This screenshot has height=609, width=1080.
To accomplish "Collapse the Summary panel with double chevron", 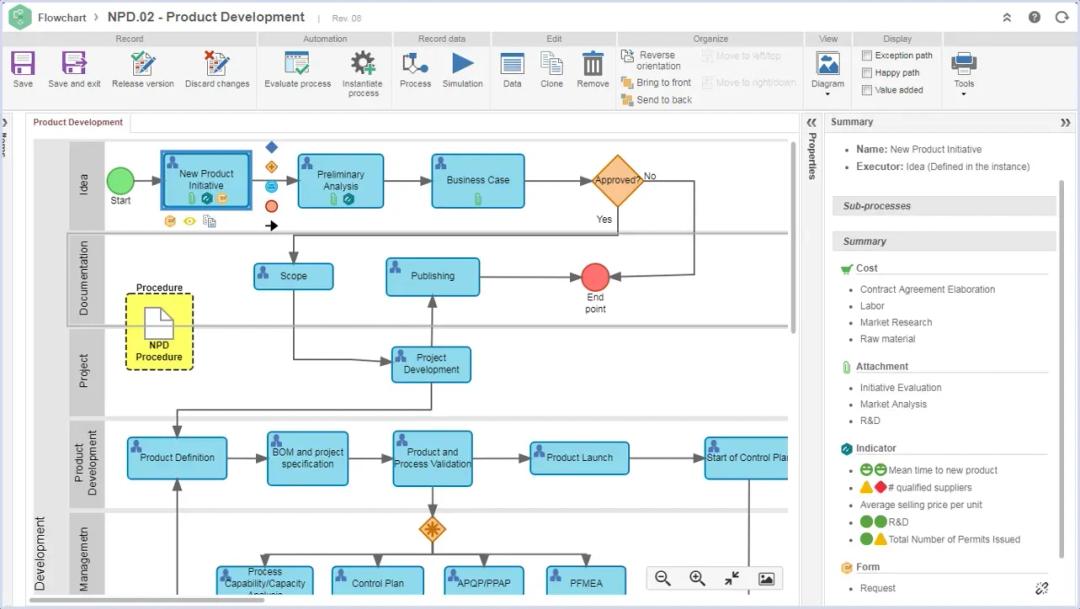I will (x=1065, y=122).
